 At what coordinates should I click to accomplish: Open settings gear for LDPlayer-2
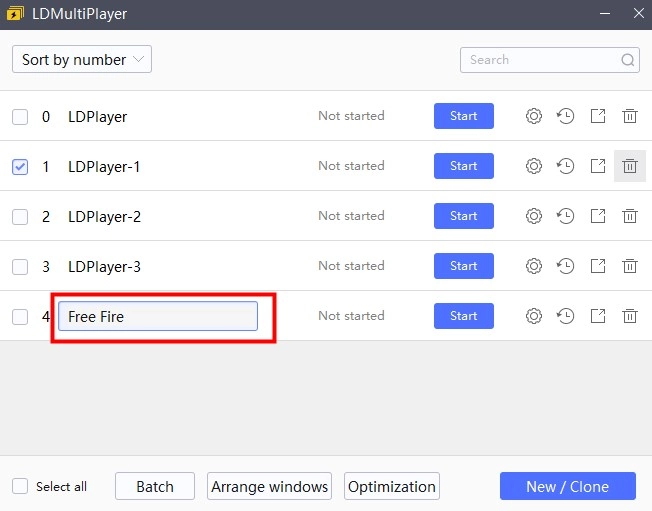tap(533, 216)
